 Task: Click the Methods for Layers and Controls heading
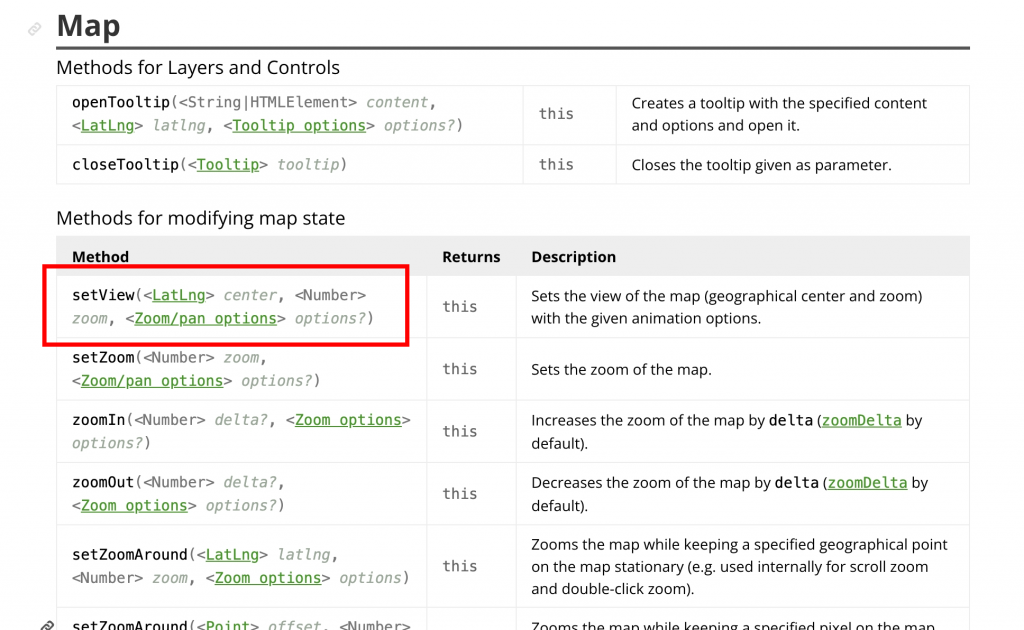point(198,68)
